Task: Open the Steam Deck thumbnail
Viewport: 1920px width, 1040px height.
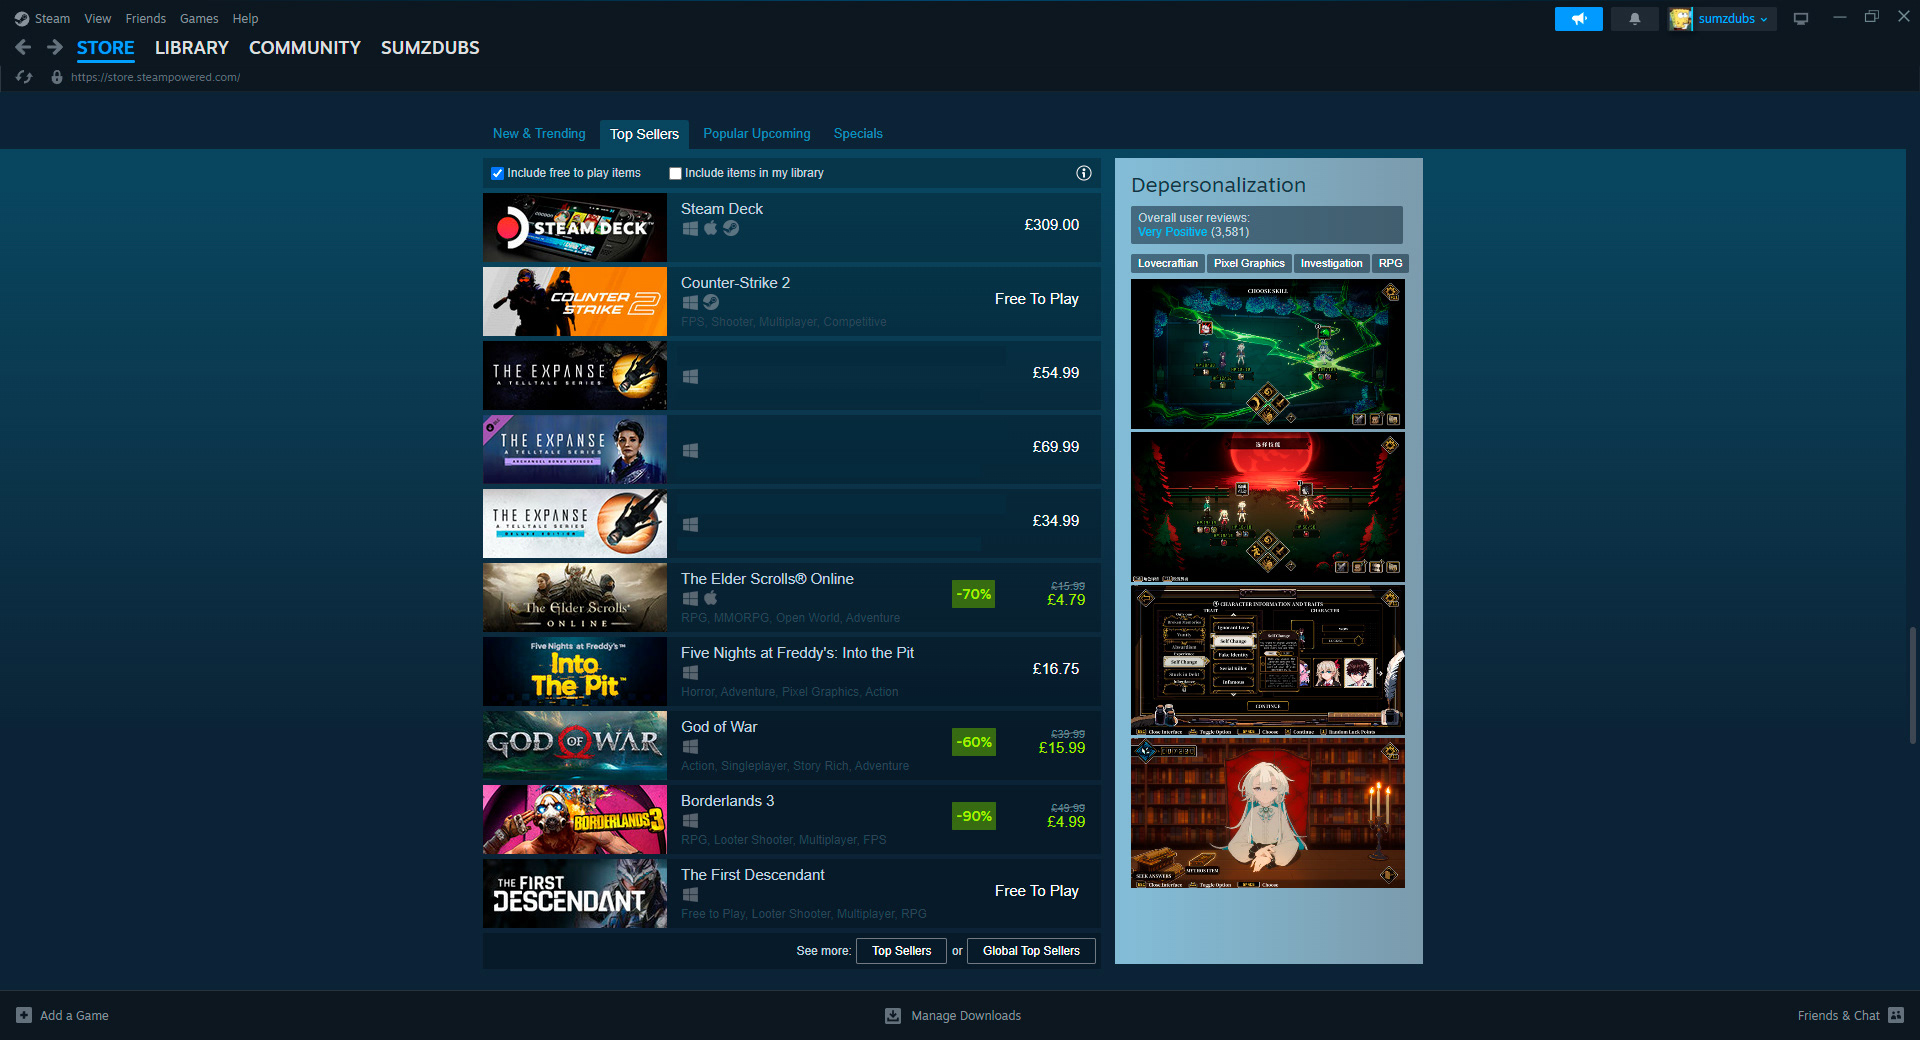Action: (575, 227)
